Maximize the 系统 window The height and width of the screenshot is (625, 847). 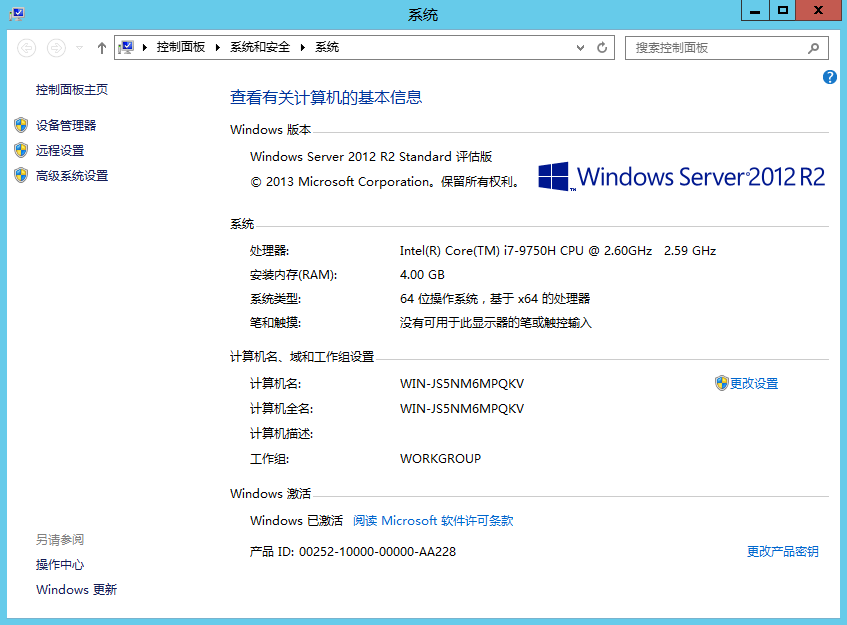[x=782, y=10]
